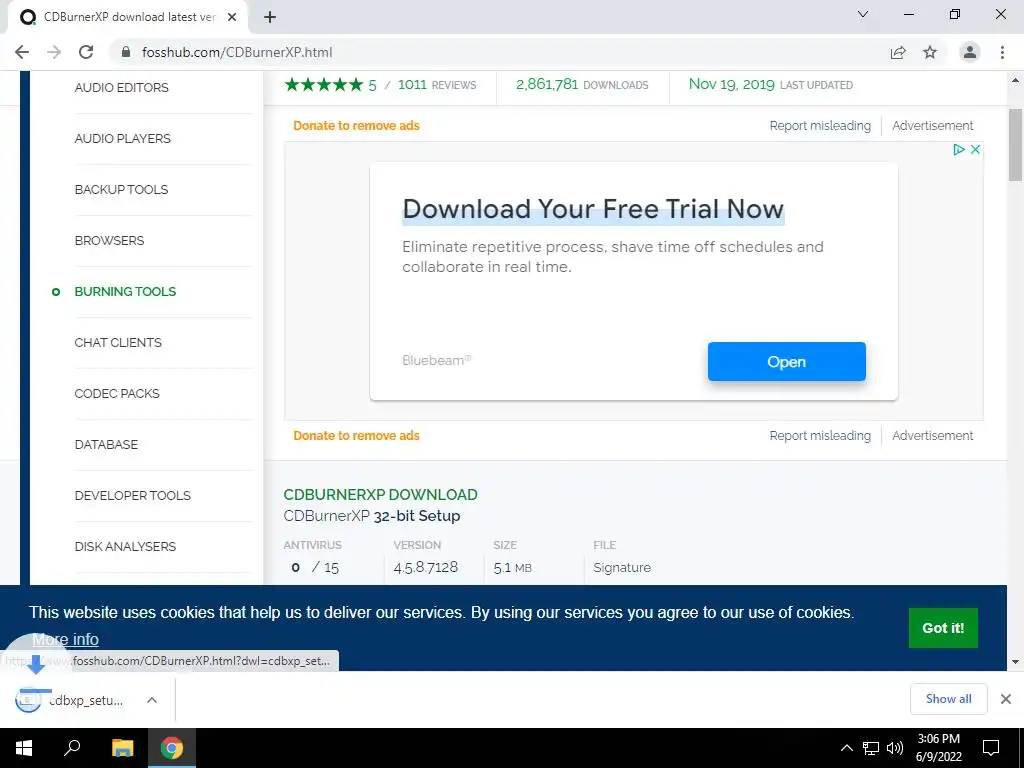Click the AdChoices triangle icon on the ad
The height and width of the screenshot is (768, 1024).
(959, 150)
